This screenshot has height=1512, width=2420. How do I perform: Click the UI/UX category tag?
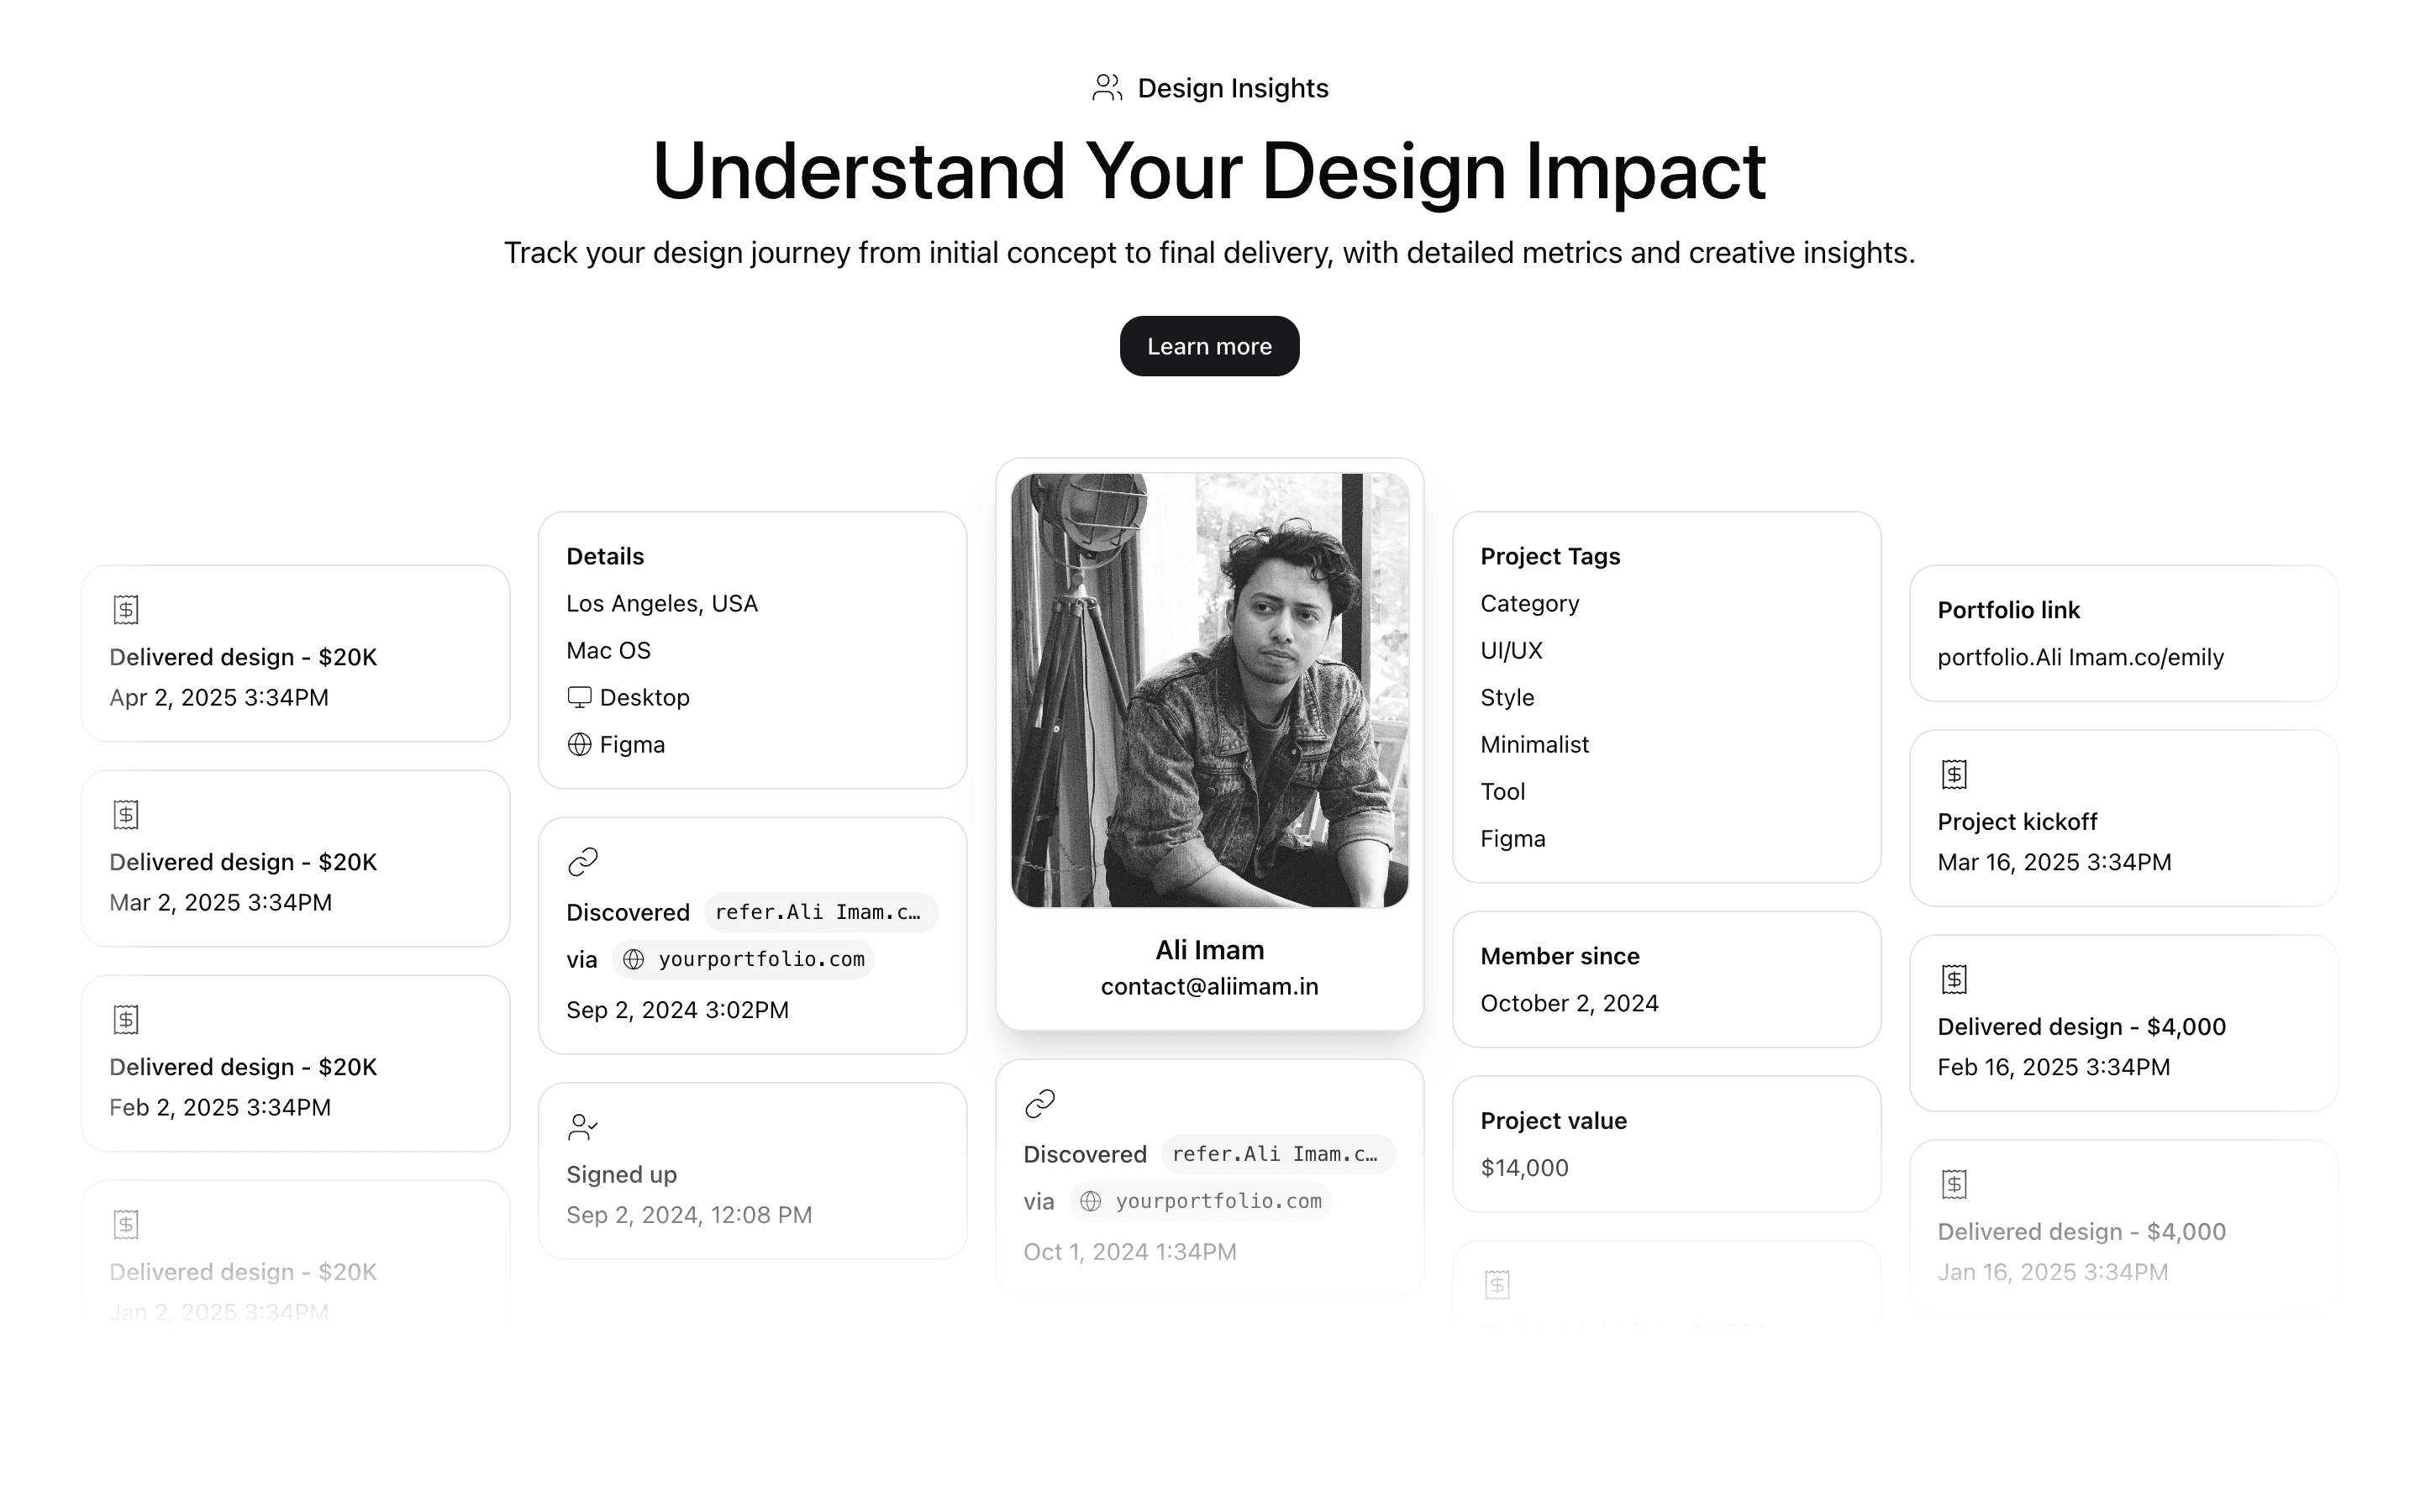[1511, 650]
